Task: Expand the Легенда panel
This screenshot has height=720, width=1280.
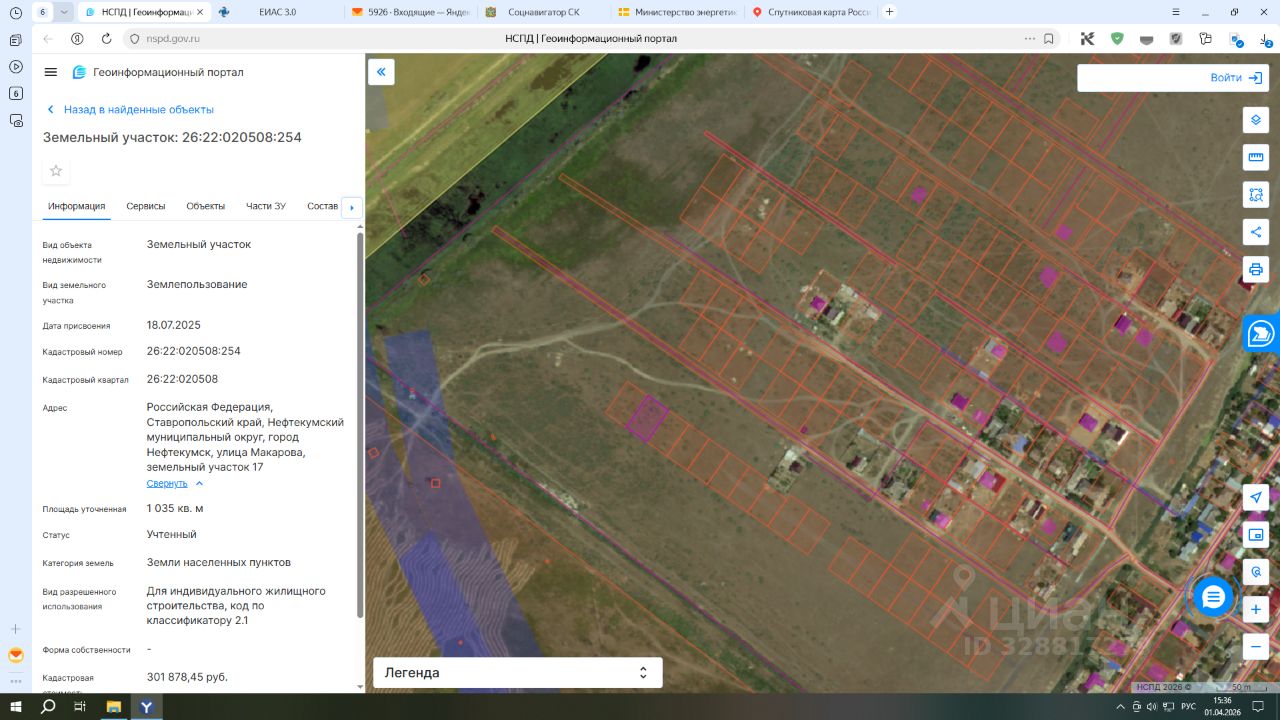Action: tap(517, 673)
